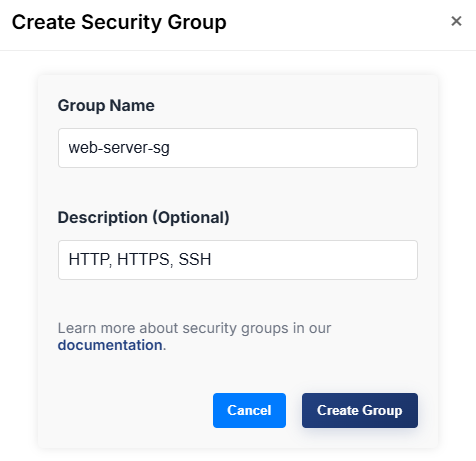Close the Create Security Group dialog
This screenshot has height=461, width=476.
[456, 21]
